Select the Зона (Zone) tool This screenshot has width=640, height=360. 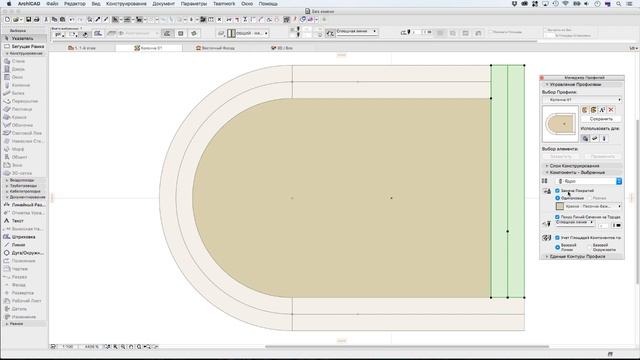(24, 165)
